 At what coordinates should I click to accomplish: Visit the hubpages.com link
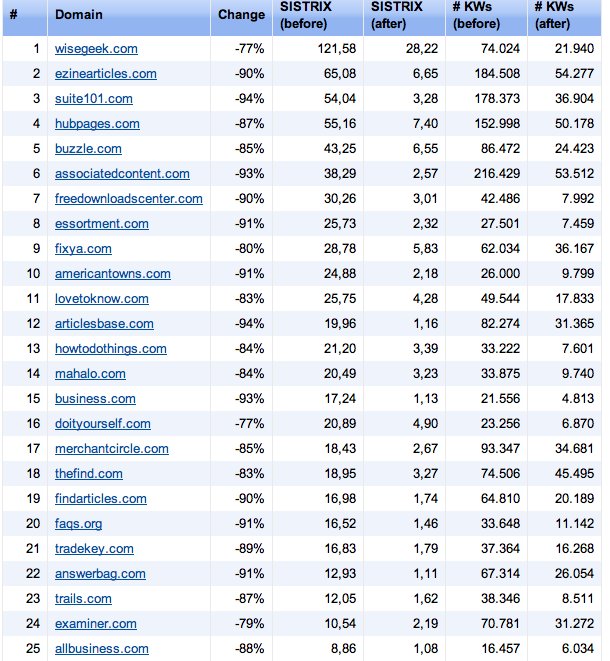coord(97,123)
